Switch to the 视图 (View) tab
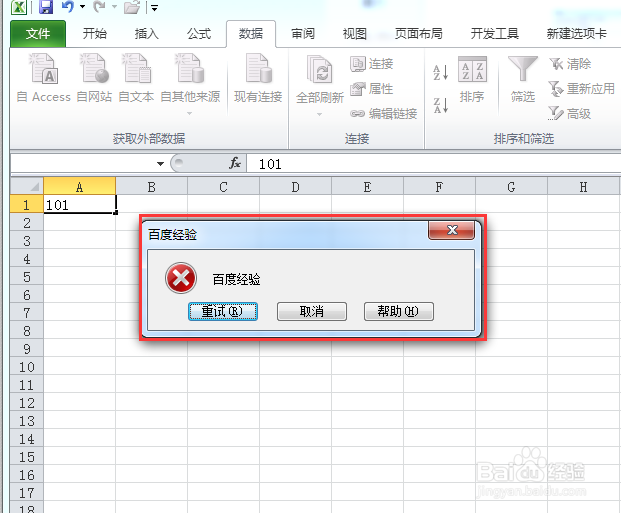This screenshot has width=621, height=513. 354,34
